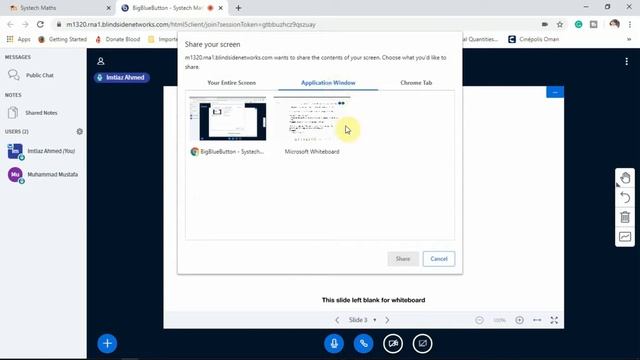Cancel the share screen dialog

439,259
